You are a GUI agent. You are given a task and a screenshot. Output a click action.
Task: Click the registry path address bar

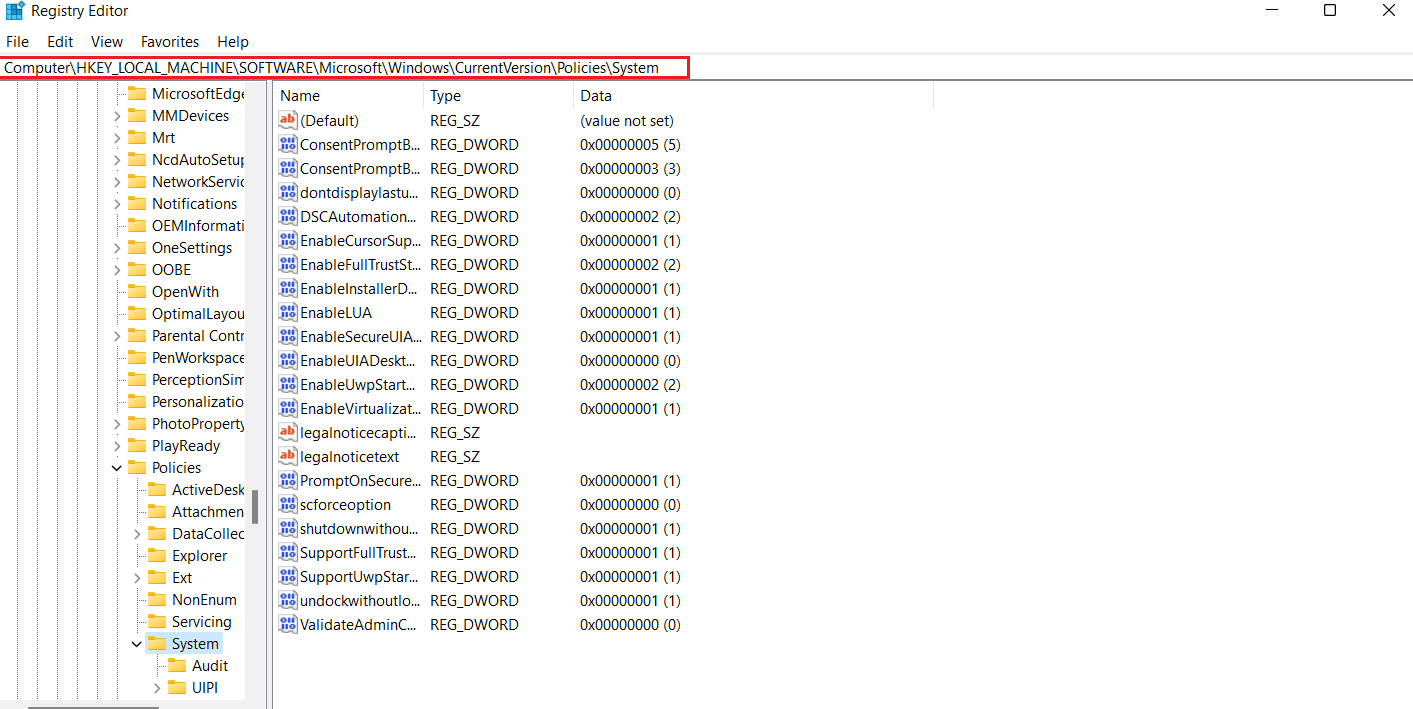tap(345, 68)
